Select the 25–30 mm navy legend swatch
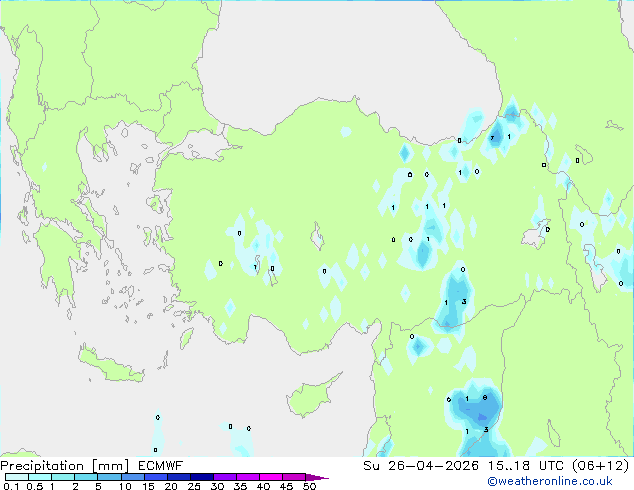 point(202,477)
